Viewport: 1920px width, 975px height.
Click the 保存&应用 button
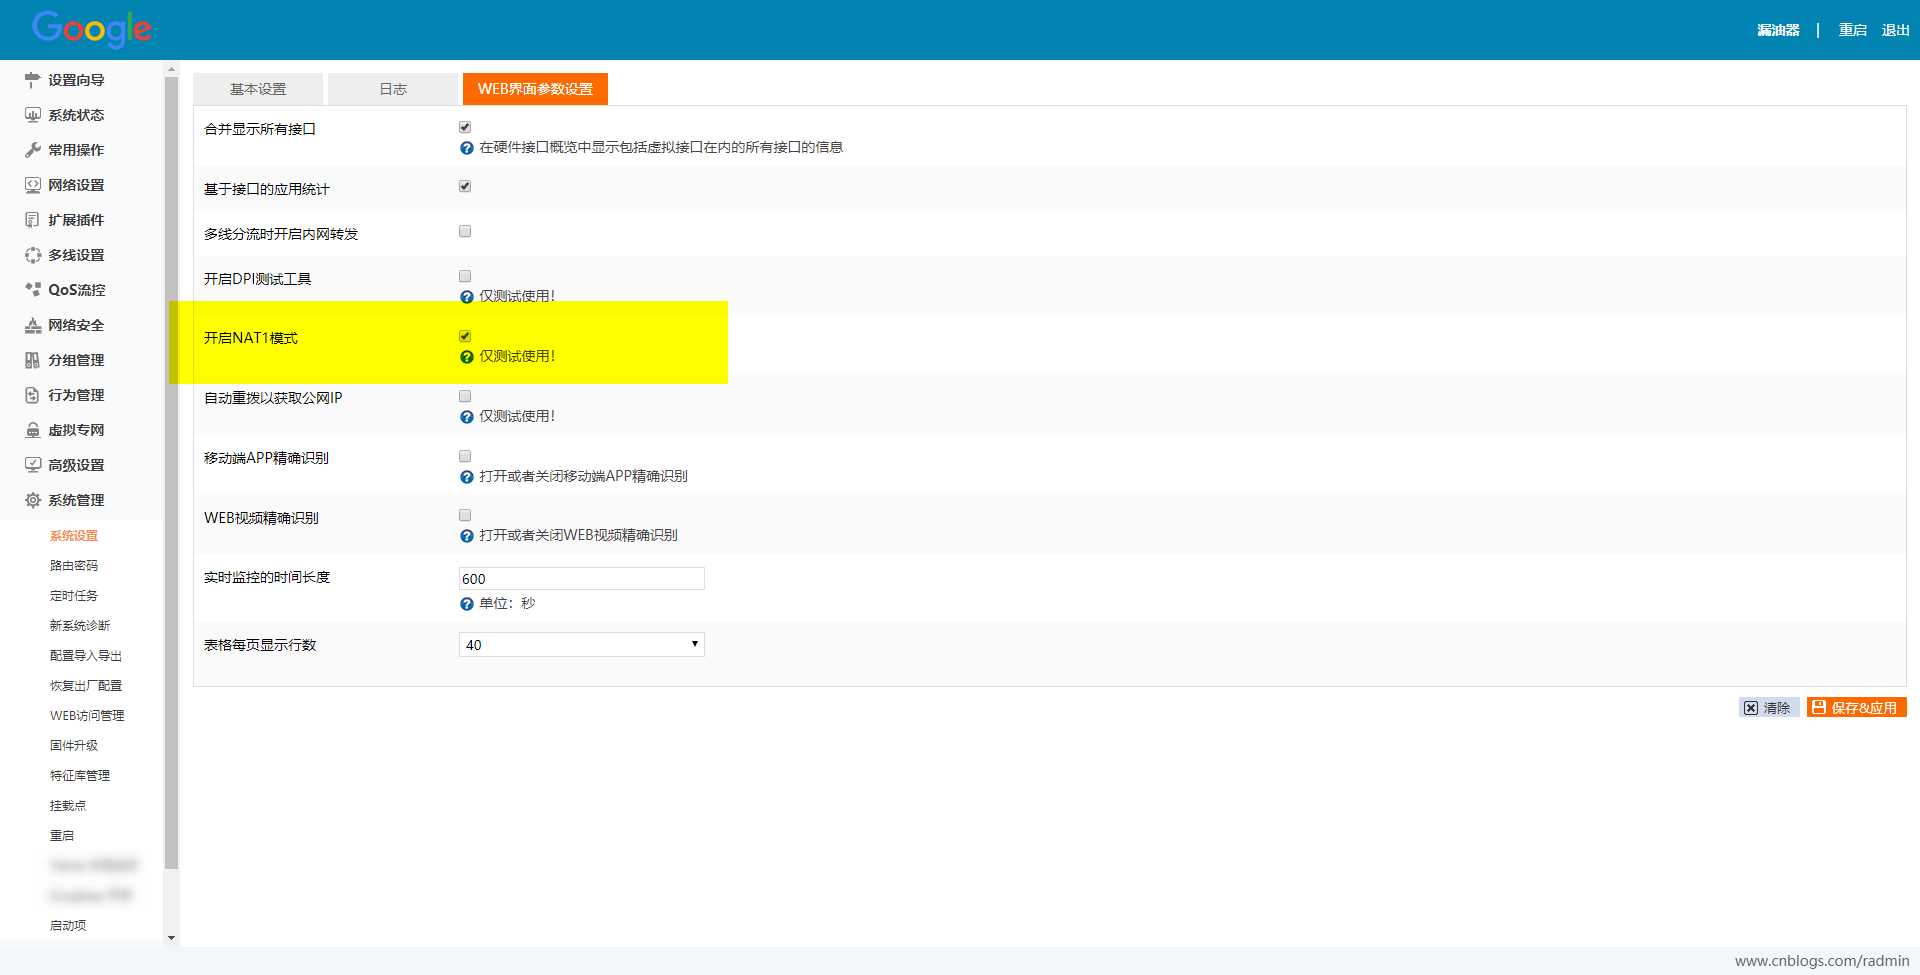pyautogui.click(x=1856, y=707)
